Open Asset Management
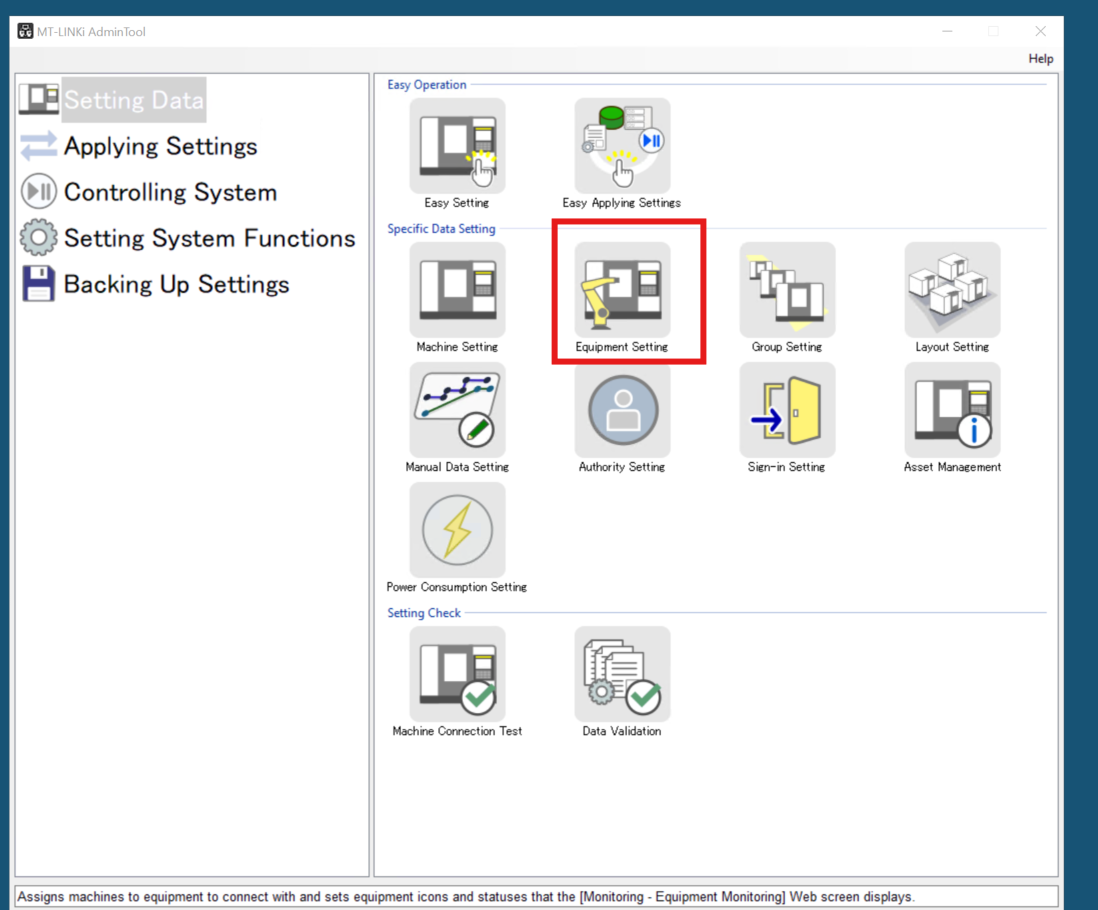This screenshot has width=1098, height=910. [x=952, y=410]
